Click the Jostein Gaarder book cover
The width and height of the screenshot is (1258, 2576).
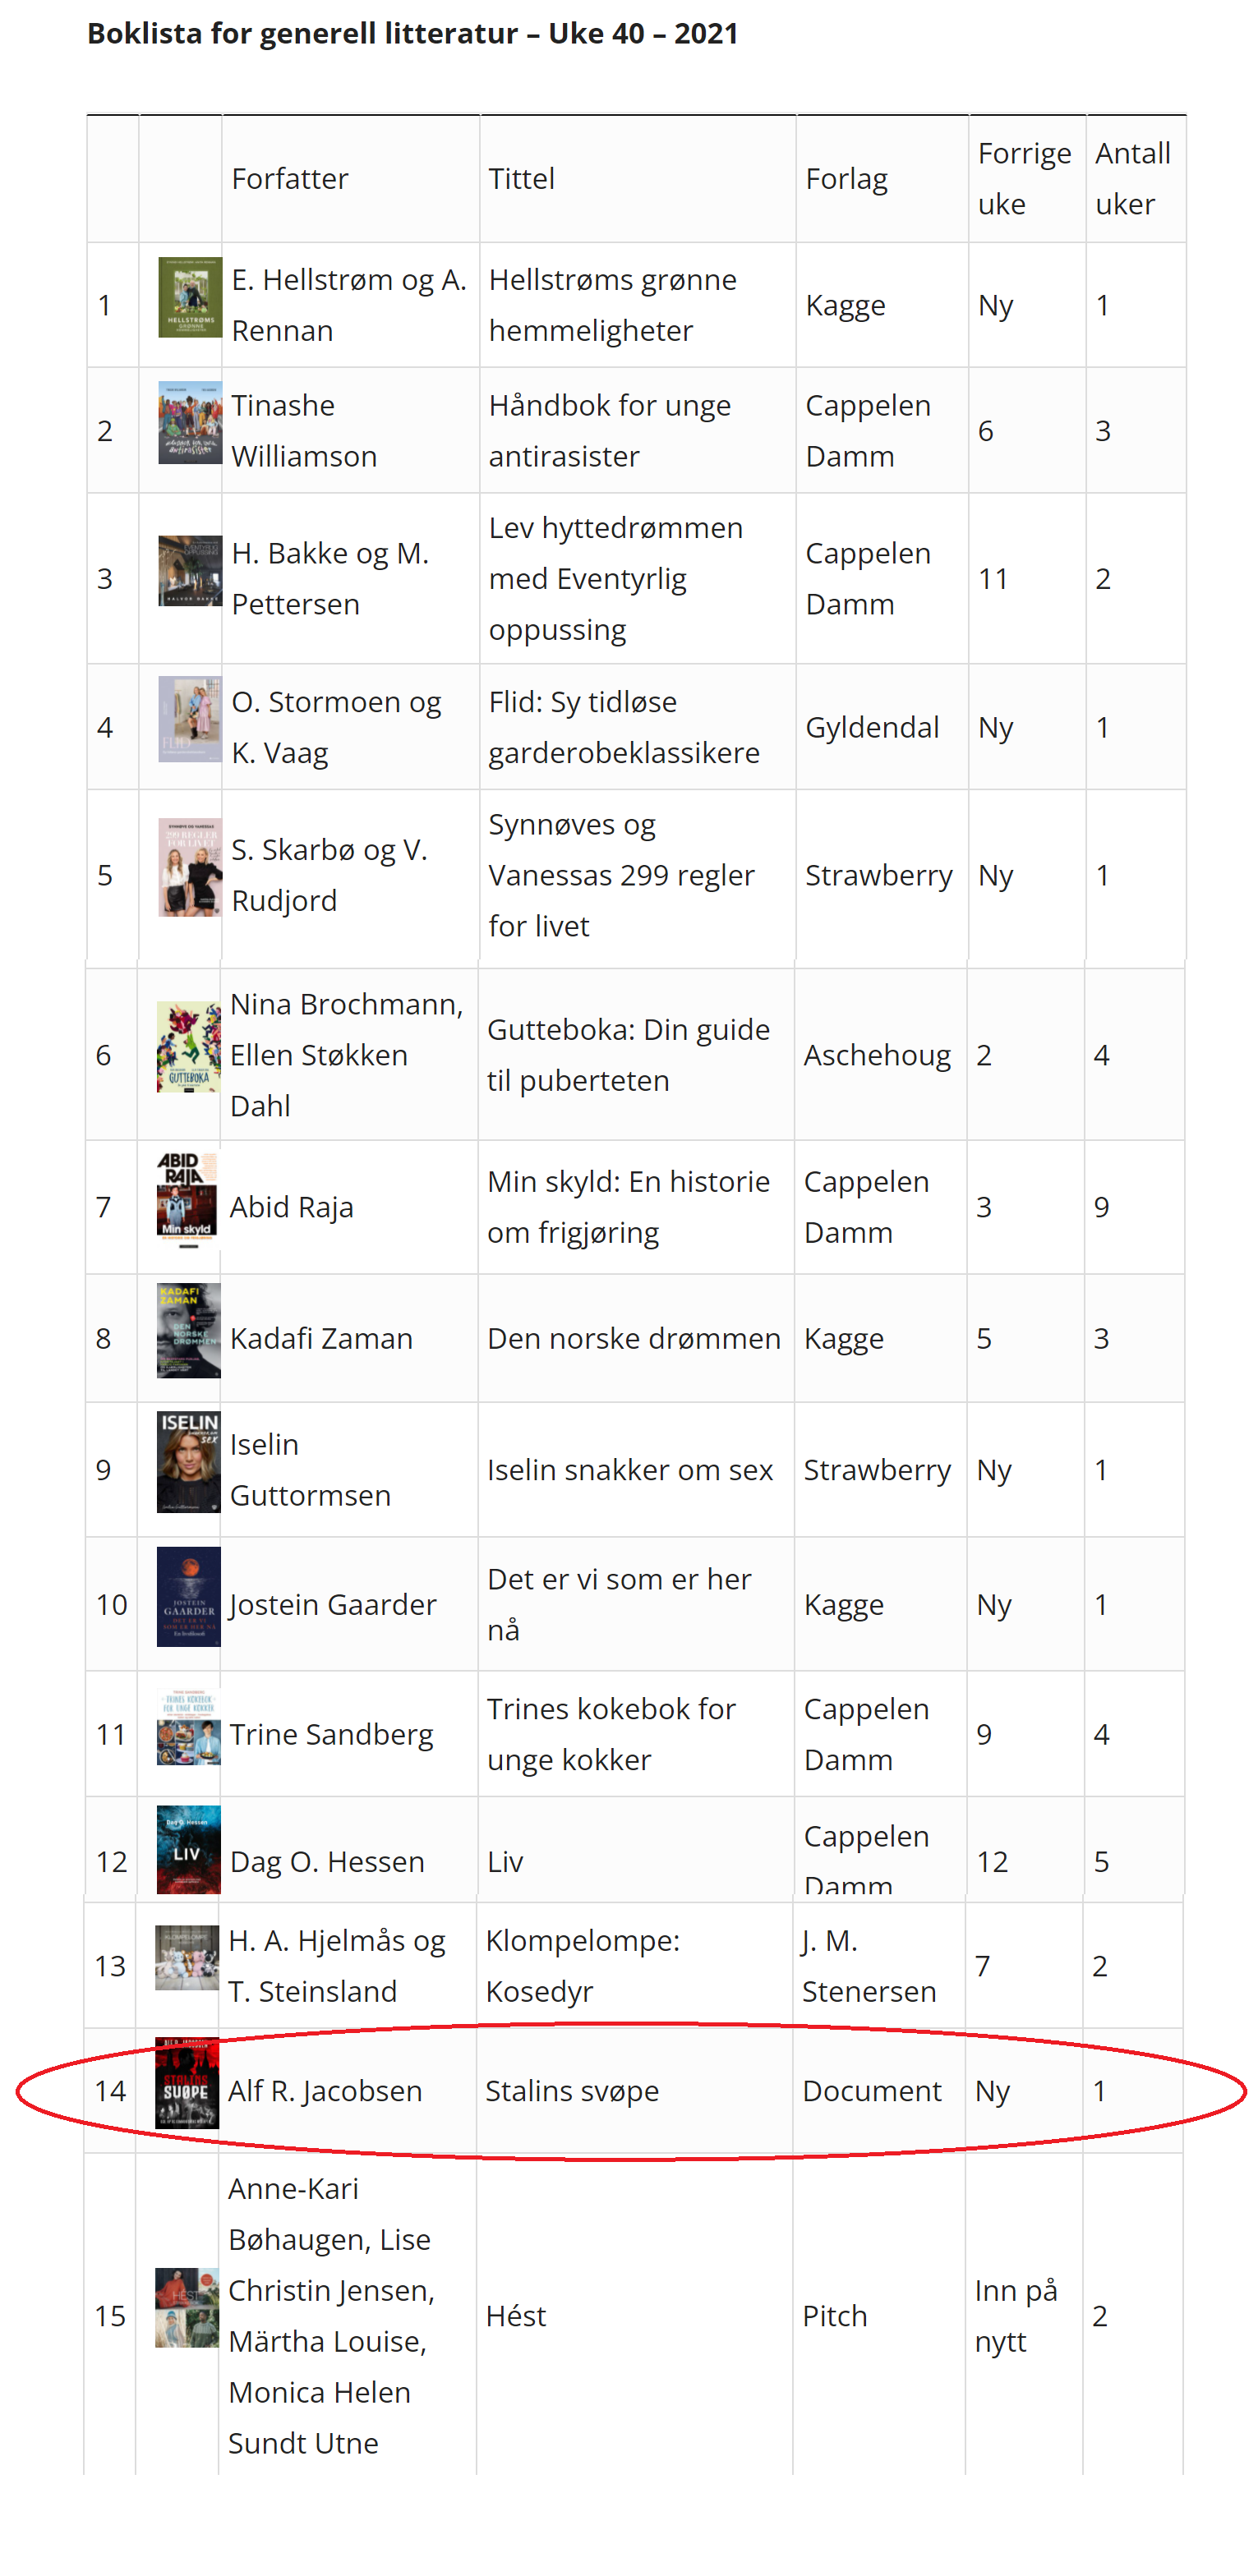(x=188, y=1597)
